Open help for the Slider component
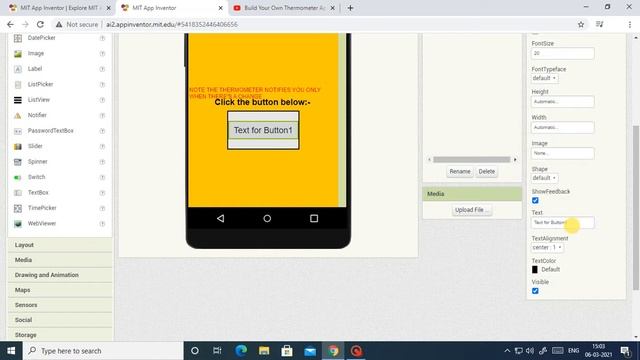 point(102,147)
